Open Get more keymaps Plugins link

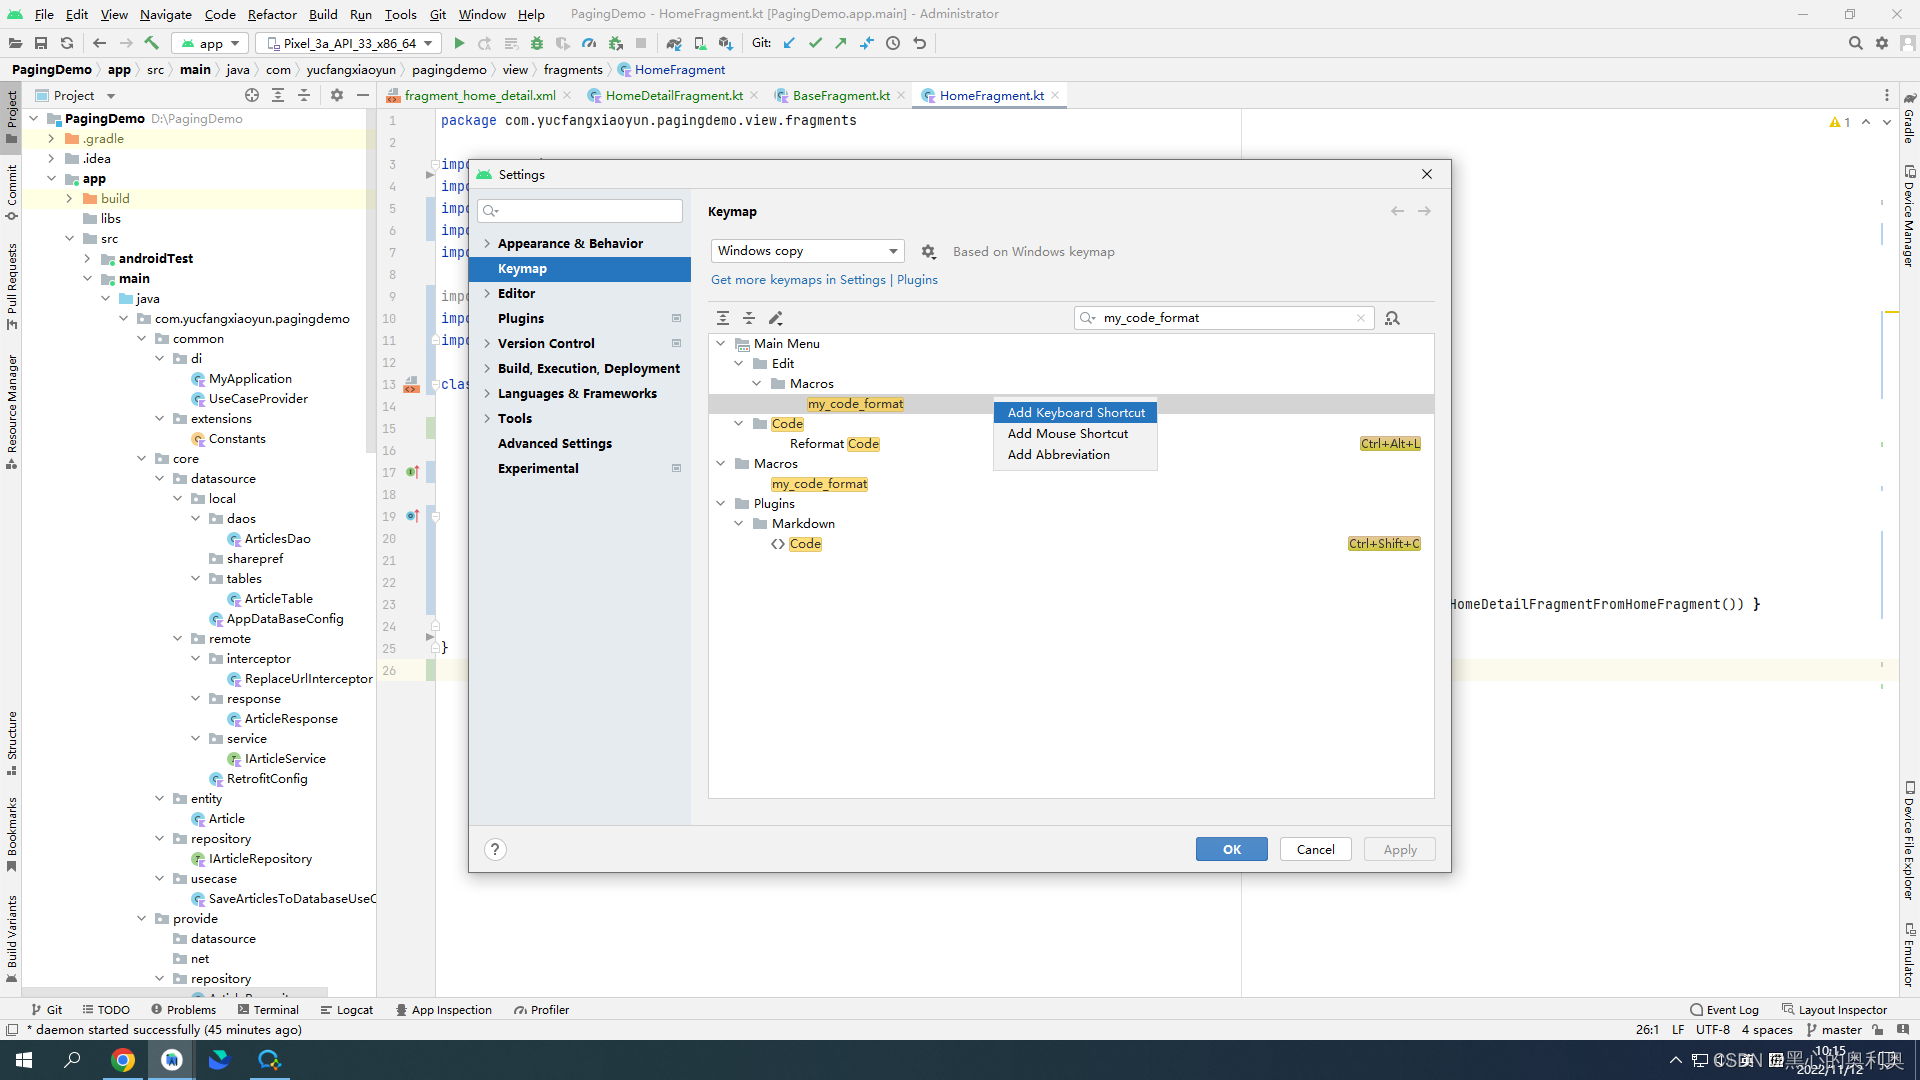pyautogui.click(x=917, y=280)
